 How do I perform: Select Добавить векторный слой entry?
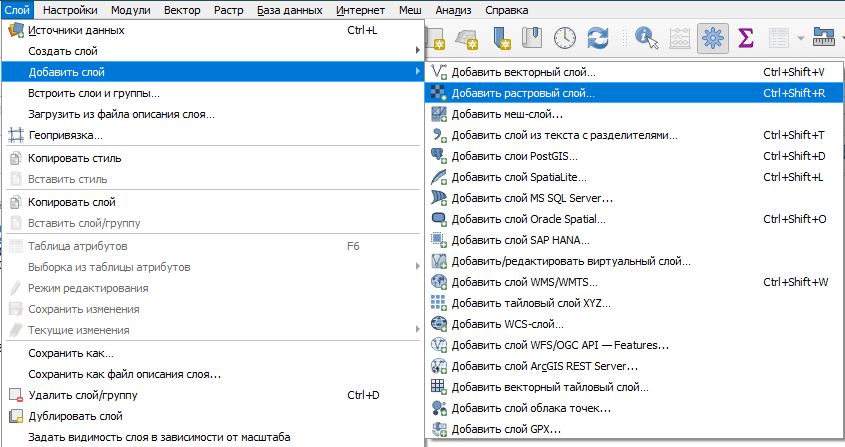[523, 72]
